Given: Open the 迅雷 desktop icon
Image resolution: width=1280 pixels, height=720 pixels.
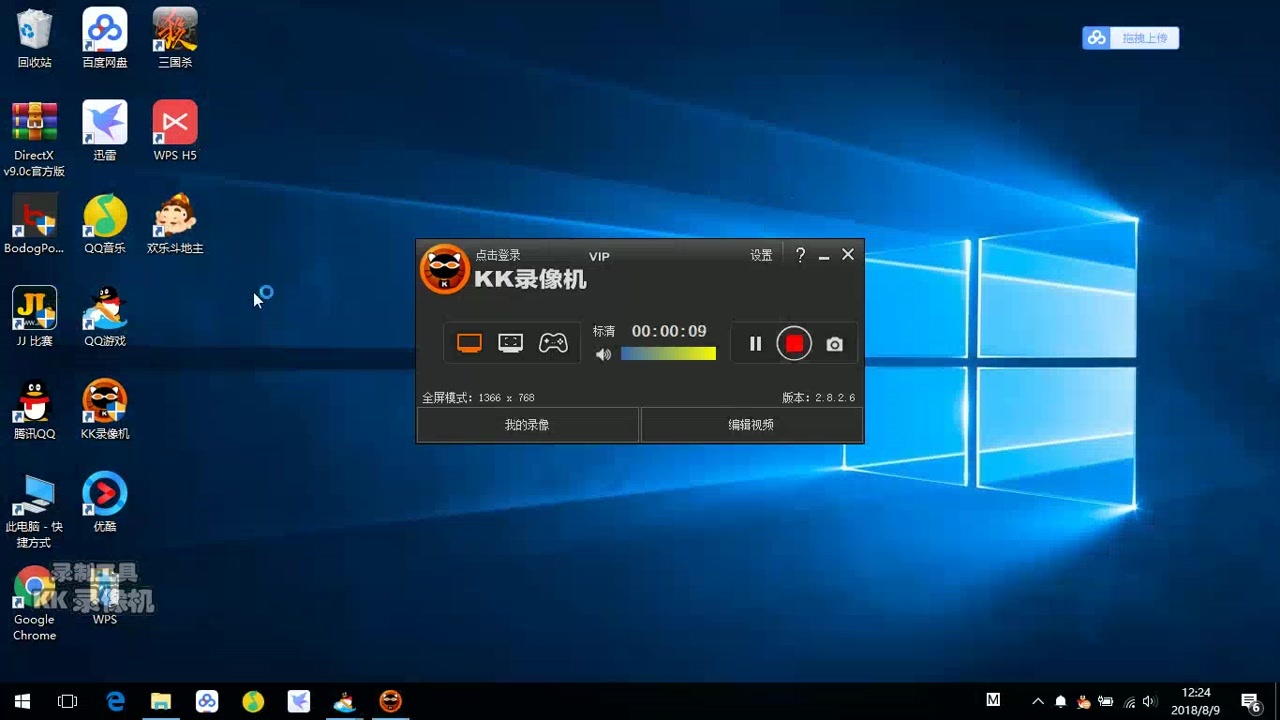Looking at the screenshot, I should 105,131.
